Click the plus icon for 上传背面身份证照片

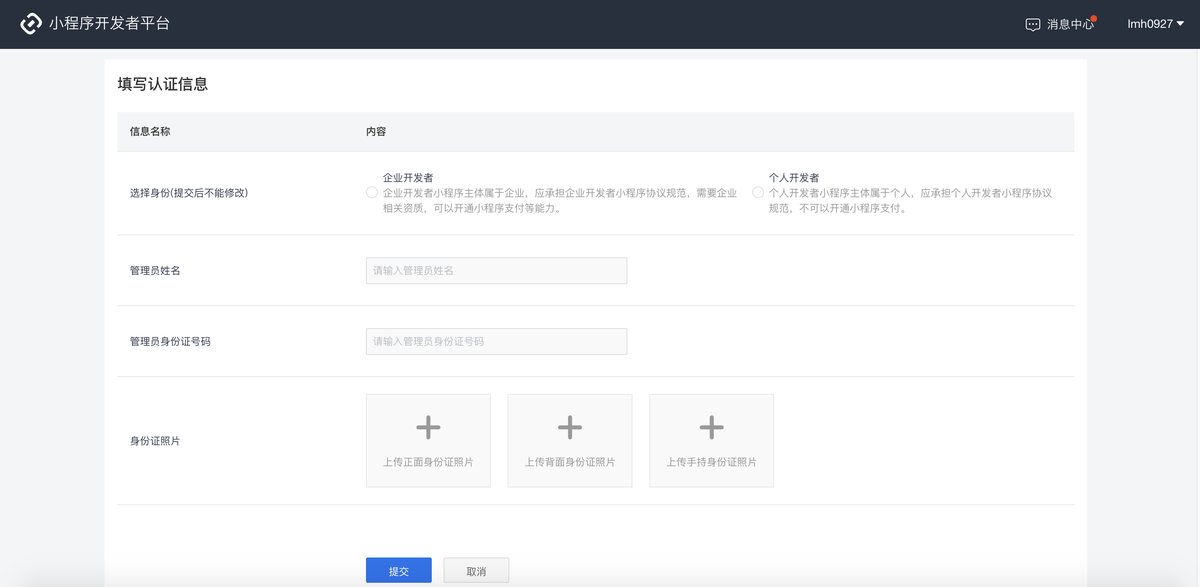[570, 428]
